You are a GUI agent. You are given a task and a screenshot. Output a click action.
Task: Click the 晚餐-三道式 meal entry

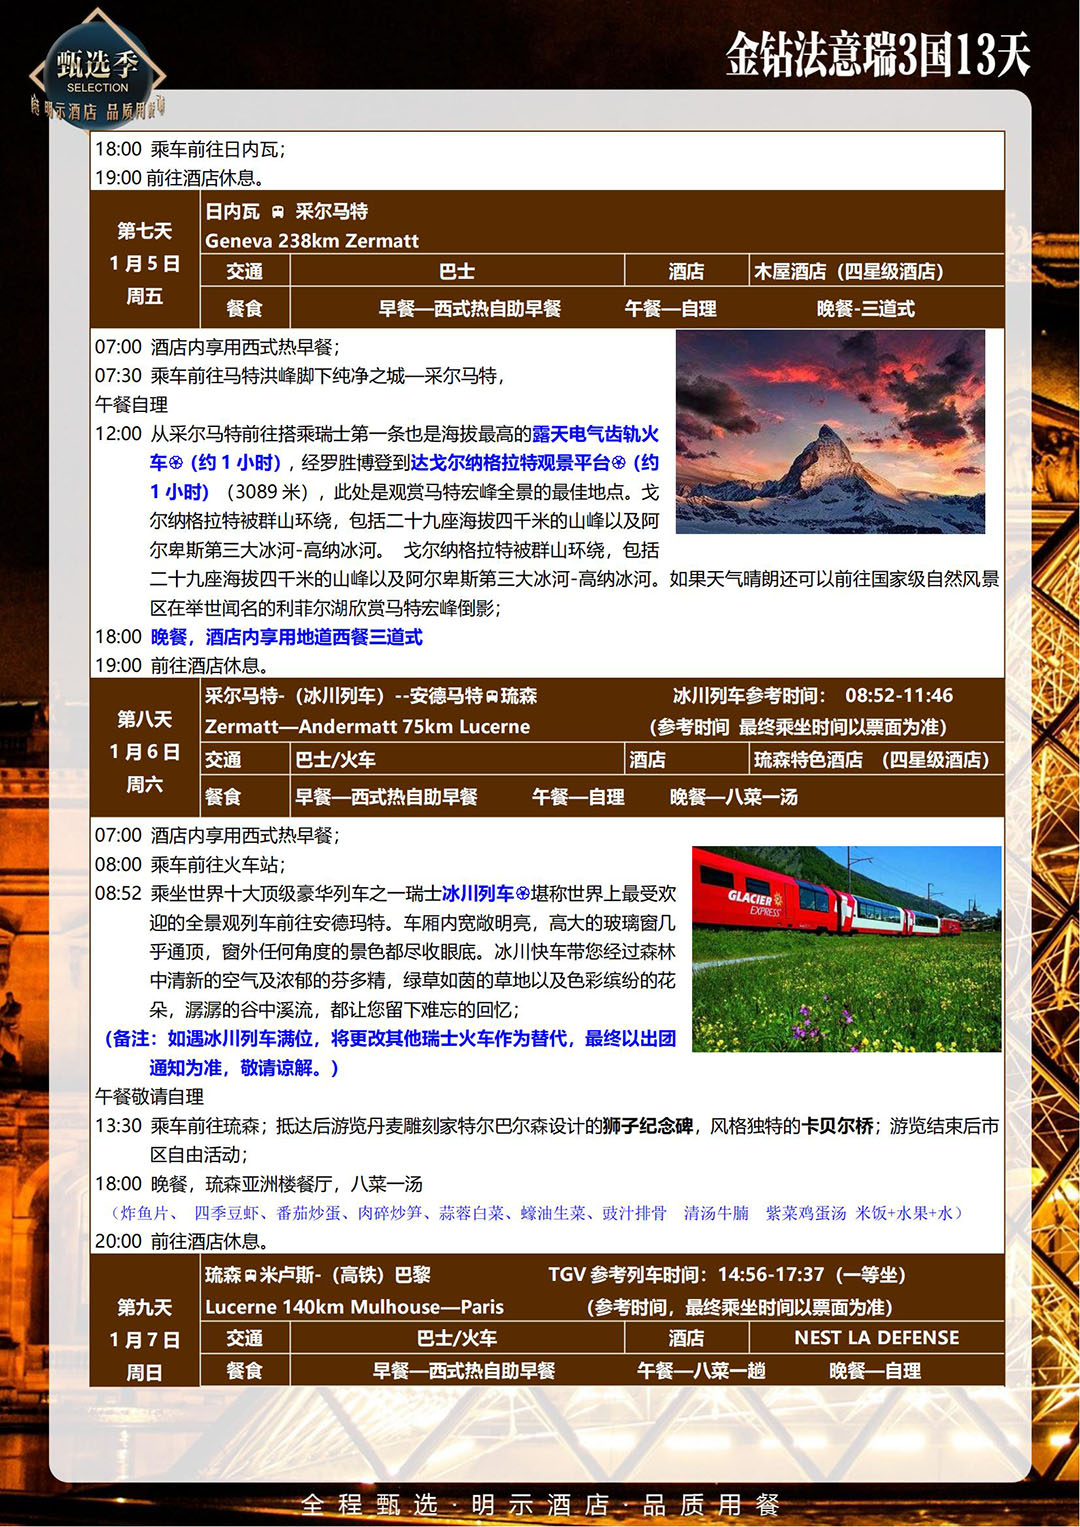pyautogui.click(x=866, y=309)
